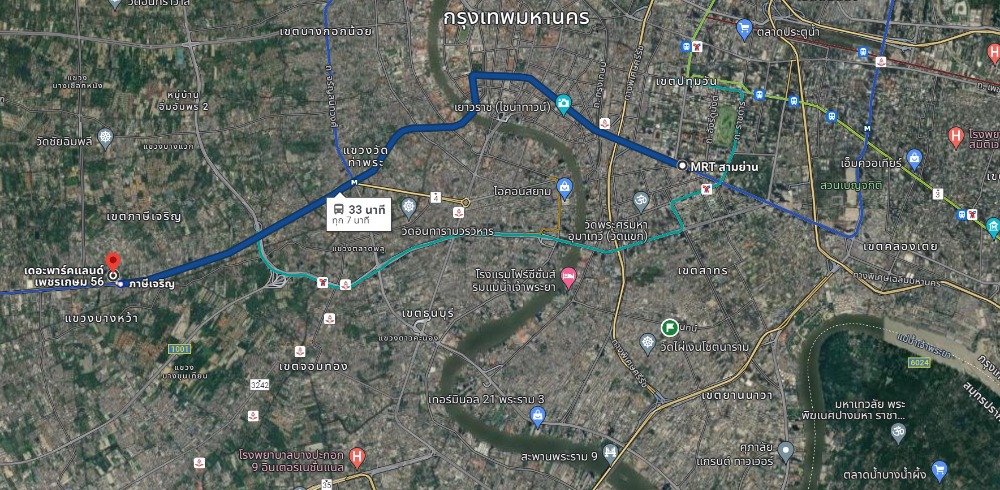This screenshot has width=1000, height=490.
Task: Select the วัดพระศรีมหาอุมาเทวี Hindu temple icon
Action: [x=641, y=202]
